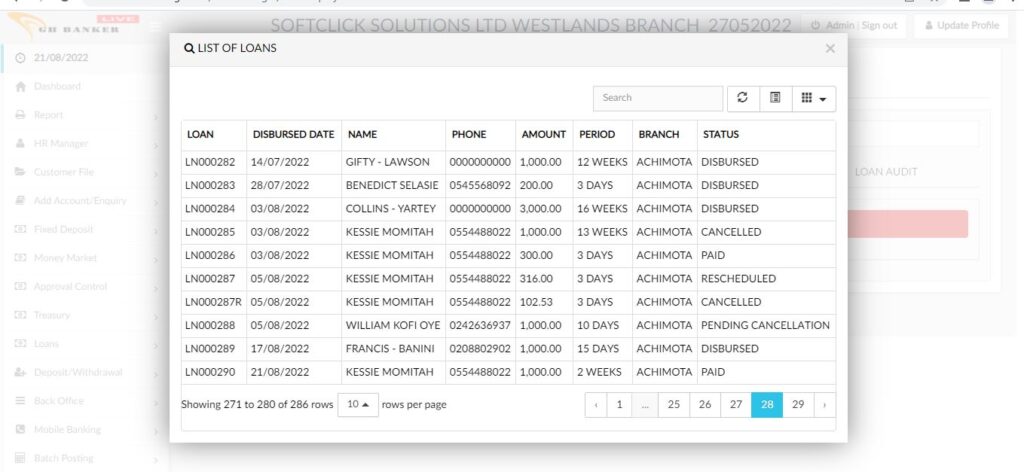Go to page 29 of loans
This screenshot has height=472, width=1024.
click(x=797, y=405)
